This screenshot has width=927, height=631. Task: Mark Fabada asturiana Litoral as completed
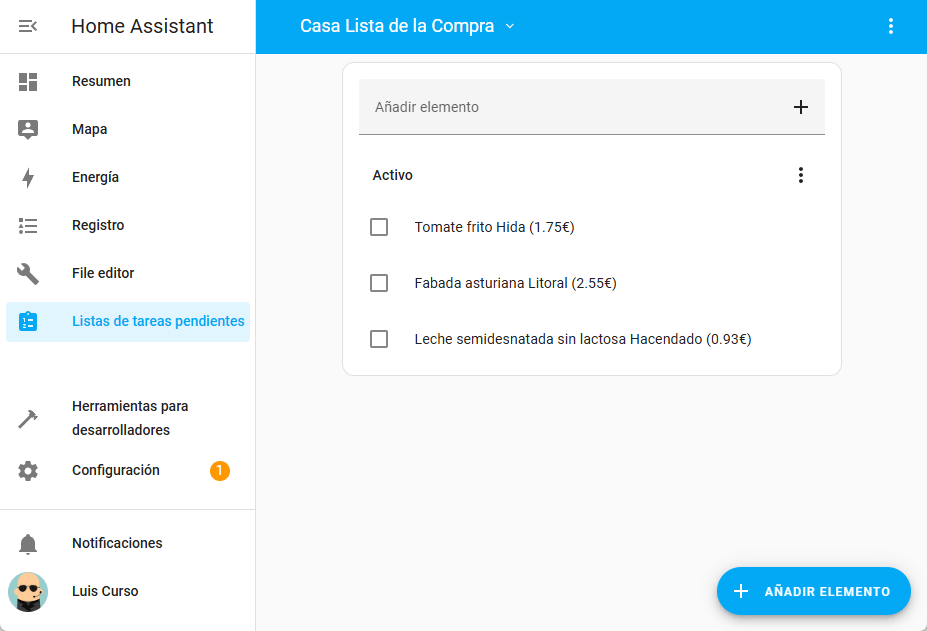point(379,283)
